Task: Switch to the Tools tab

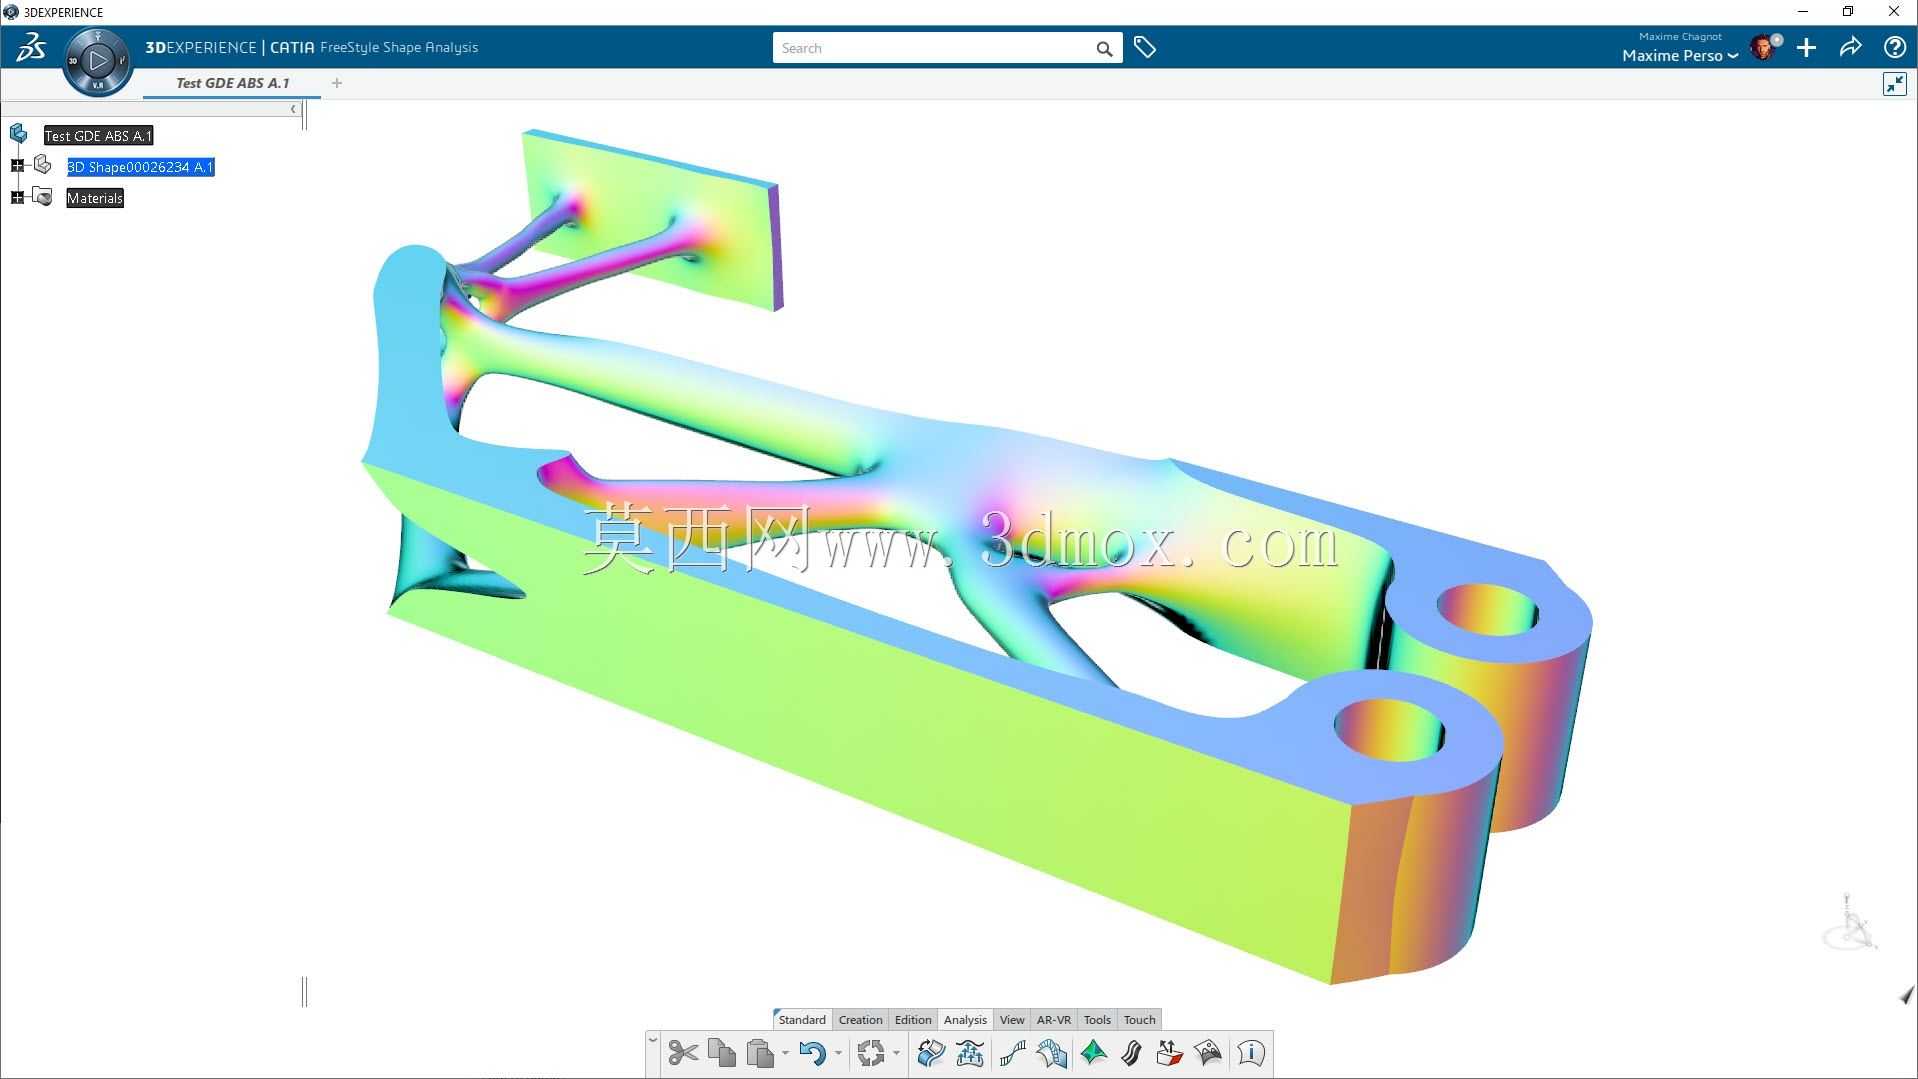Action: coord(1097,1020)
